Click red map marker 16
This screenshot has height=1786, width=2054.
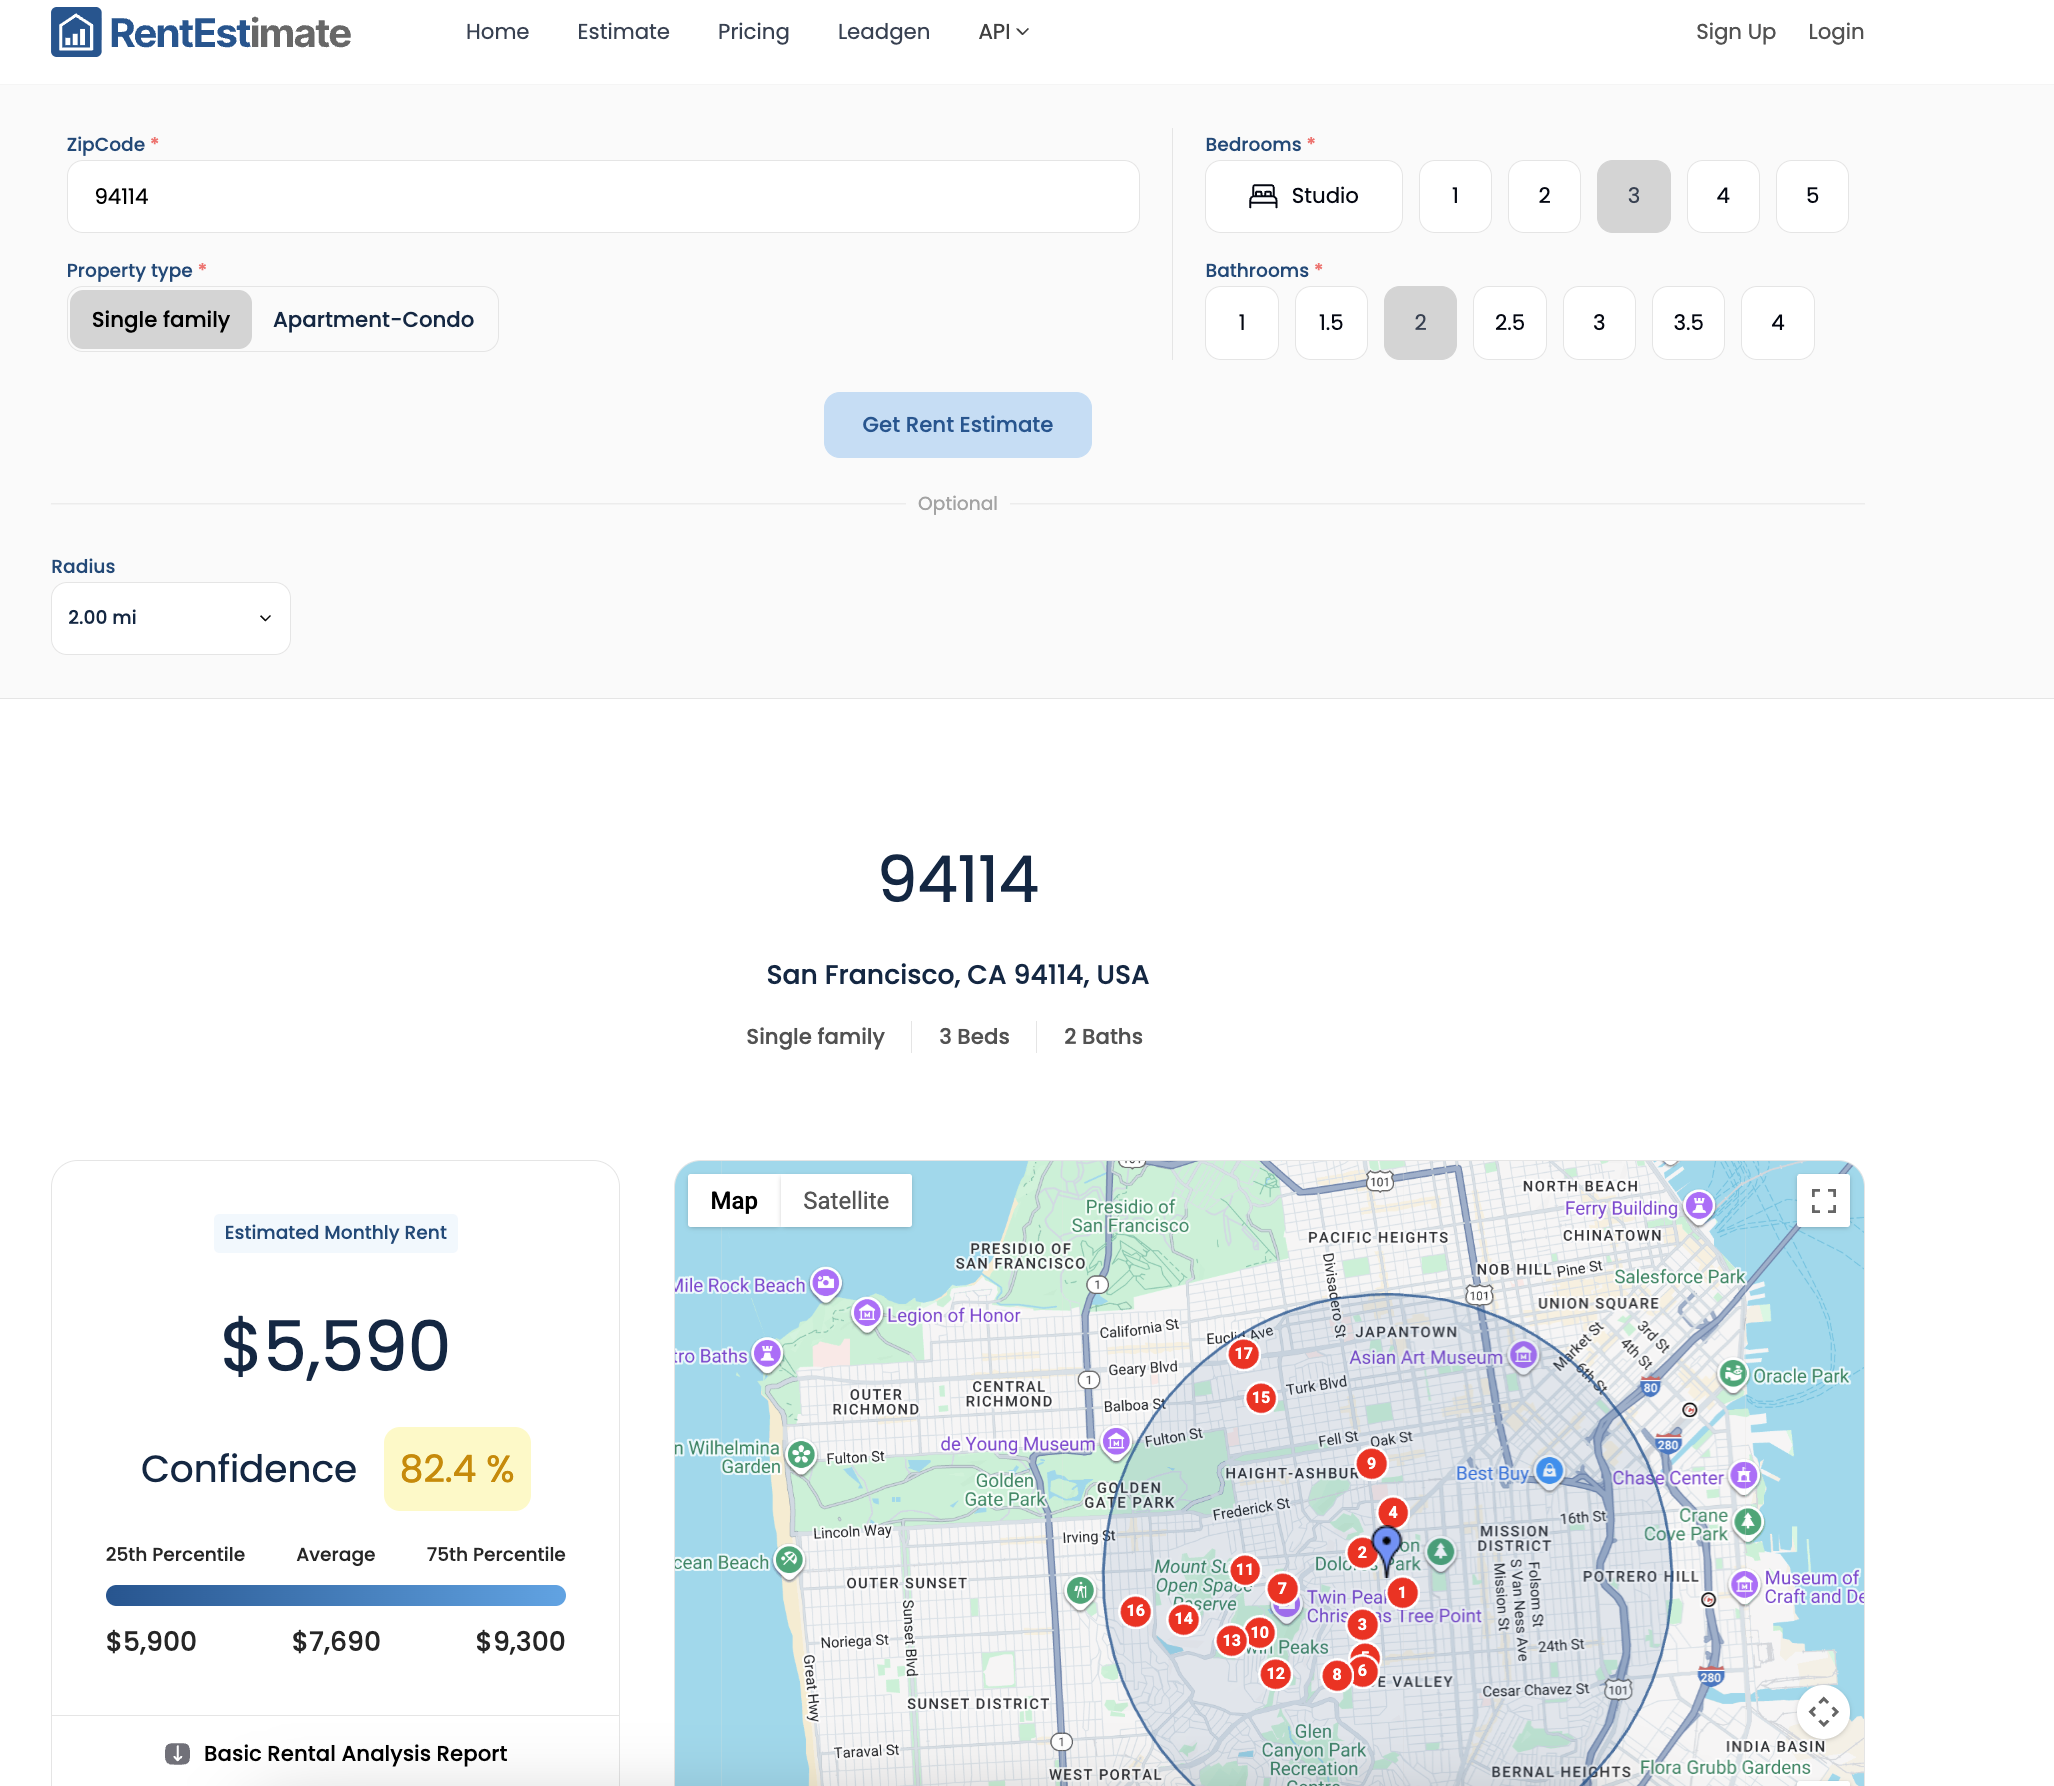tap(1135, 1611)
